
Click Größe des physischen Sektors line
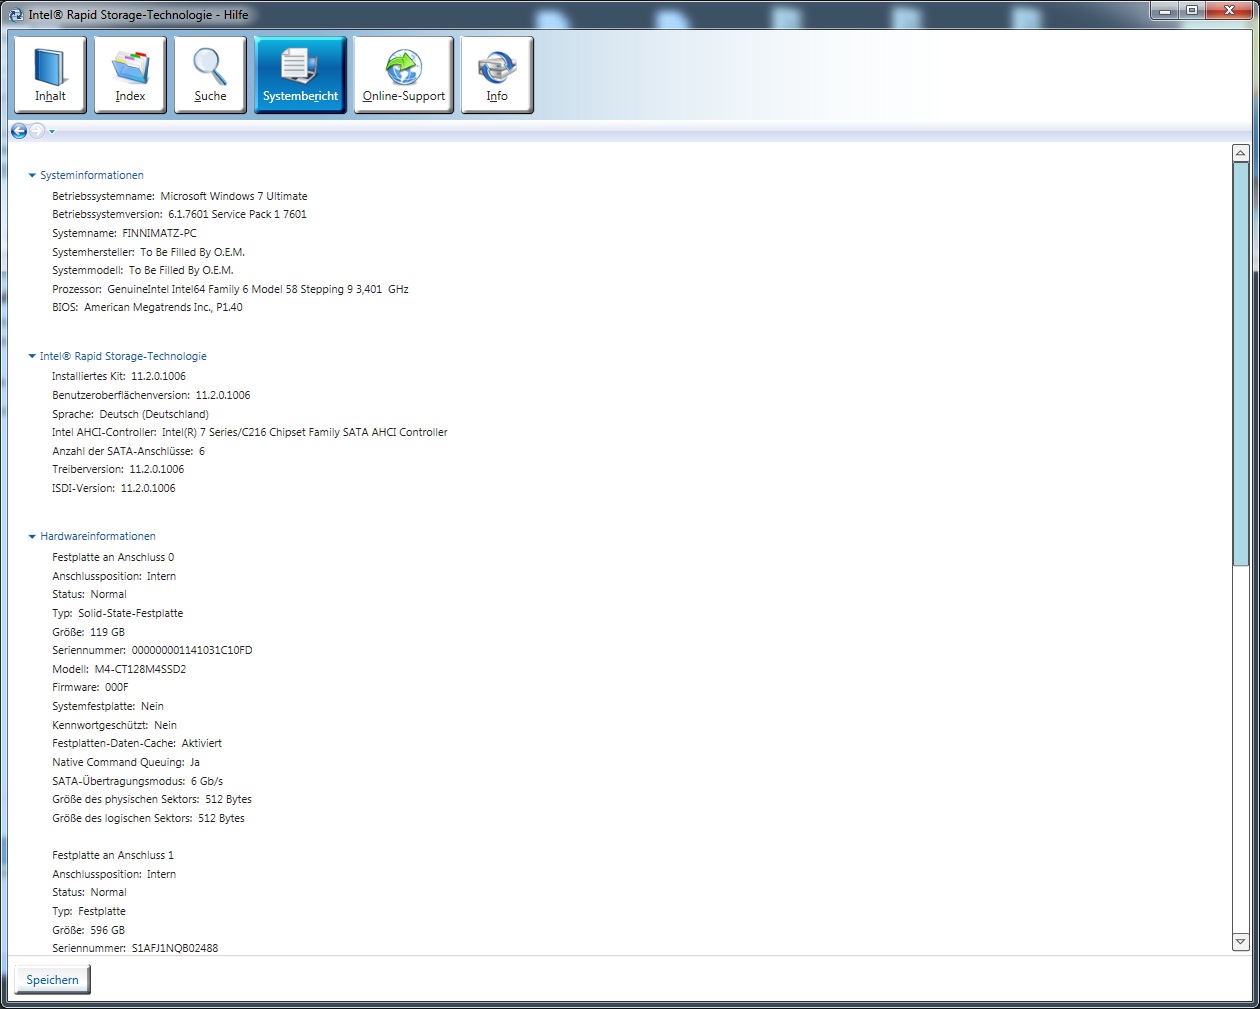tap(152, 799)
